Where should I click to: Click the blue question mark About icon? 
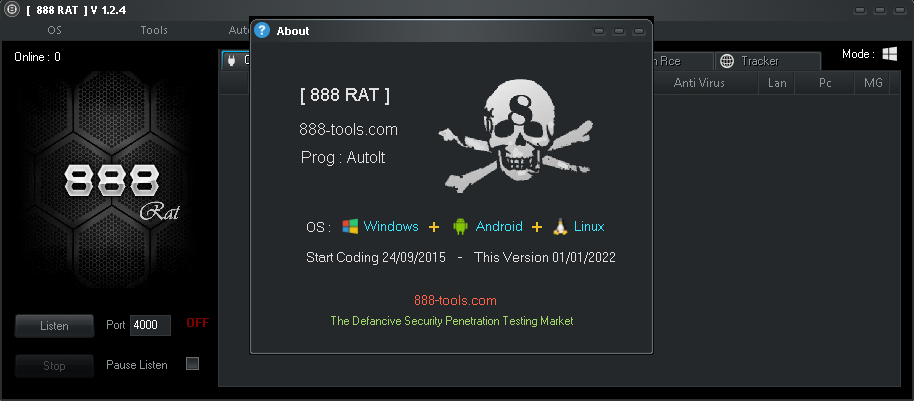point(263,30)
